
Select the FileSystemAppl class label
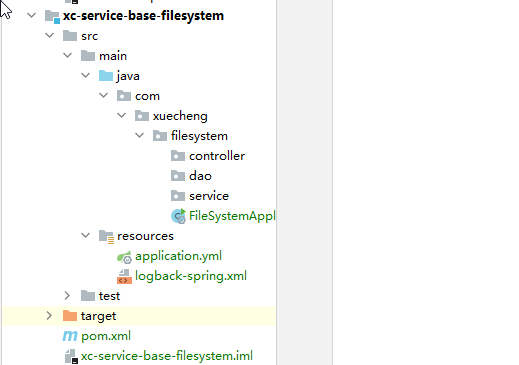tap(232, 216)
